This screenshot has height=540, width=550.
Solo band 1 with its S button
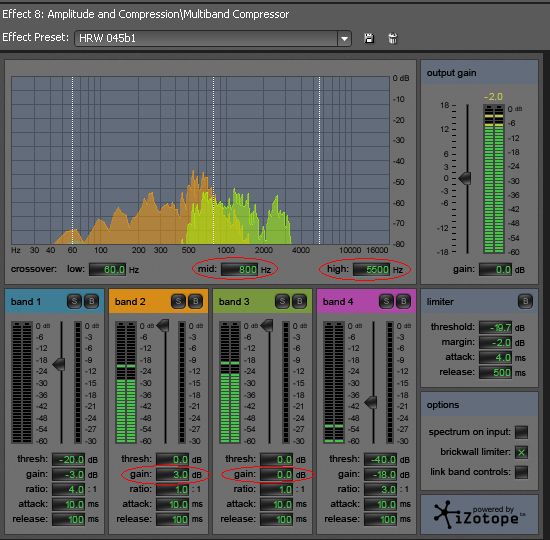(x=74, y=301)
